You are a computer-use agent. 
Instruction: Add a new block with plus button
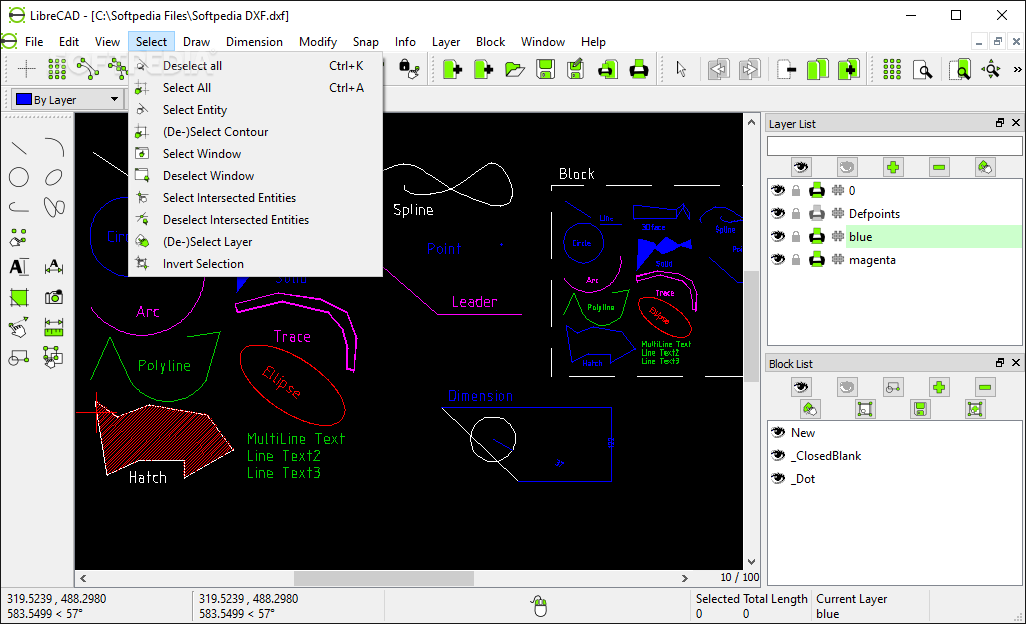(939, 387)
